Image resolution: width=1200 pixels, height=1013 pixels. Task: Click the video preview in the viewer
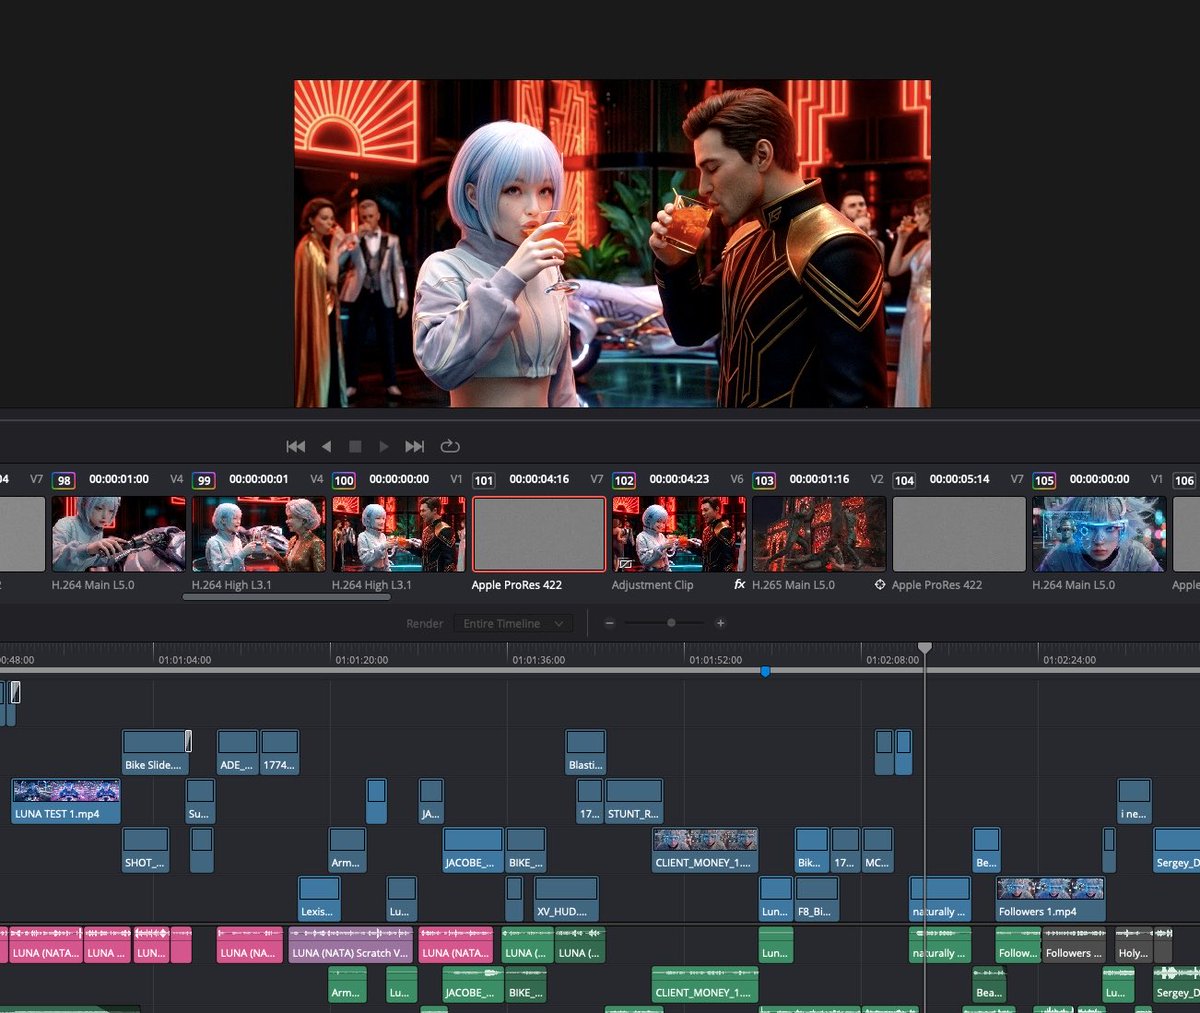tap(612, 243)
